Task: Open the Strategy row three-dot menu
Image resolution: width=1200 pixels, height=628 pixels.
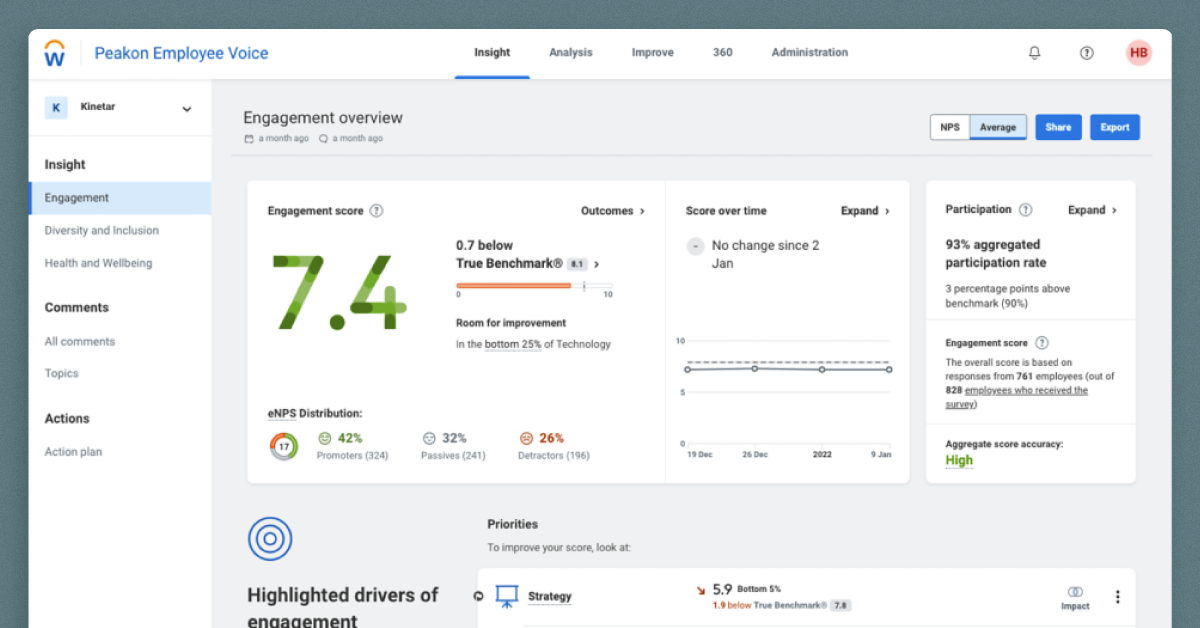Action: 1117,597
